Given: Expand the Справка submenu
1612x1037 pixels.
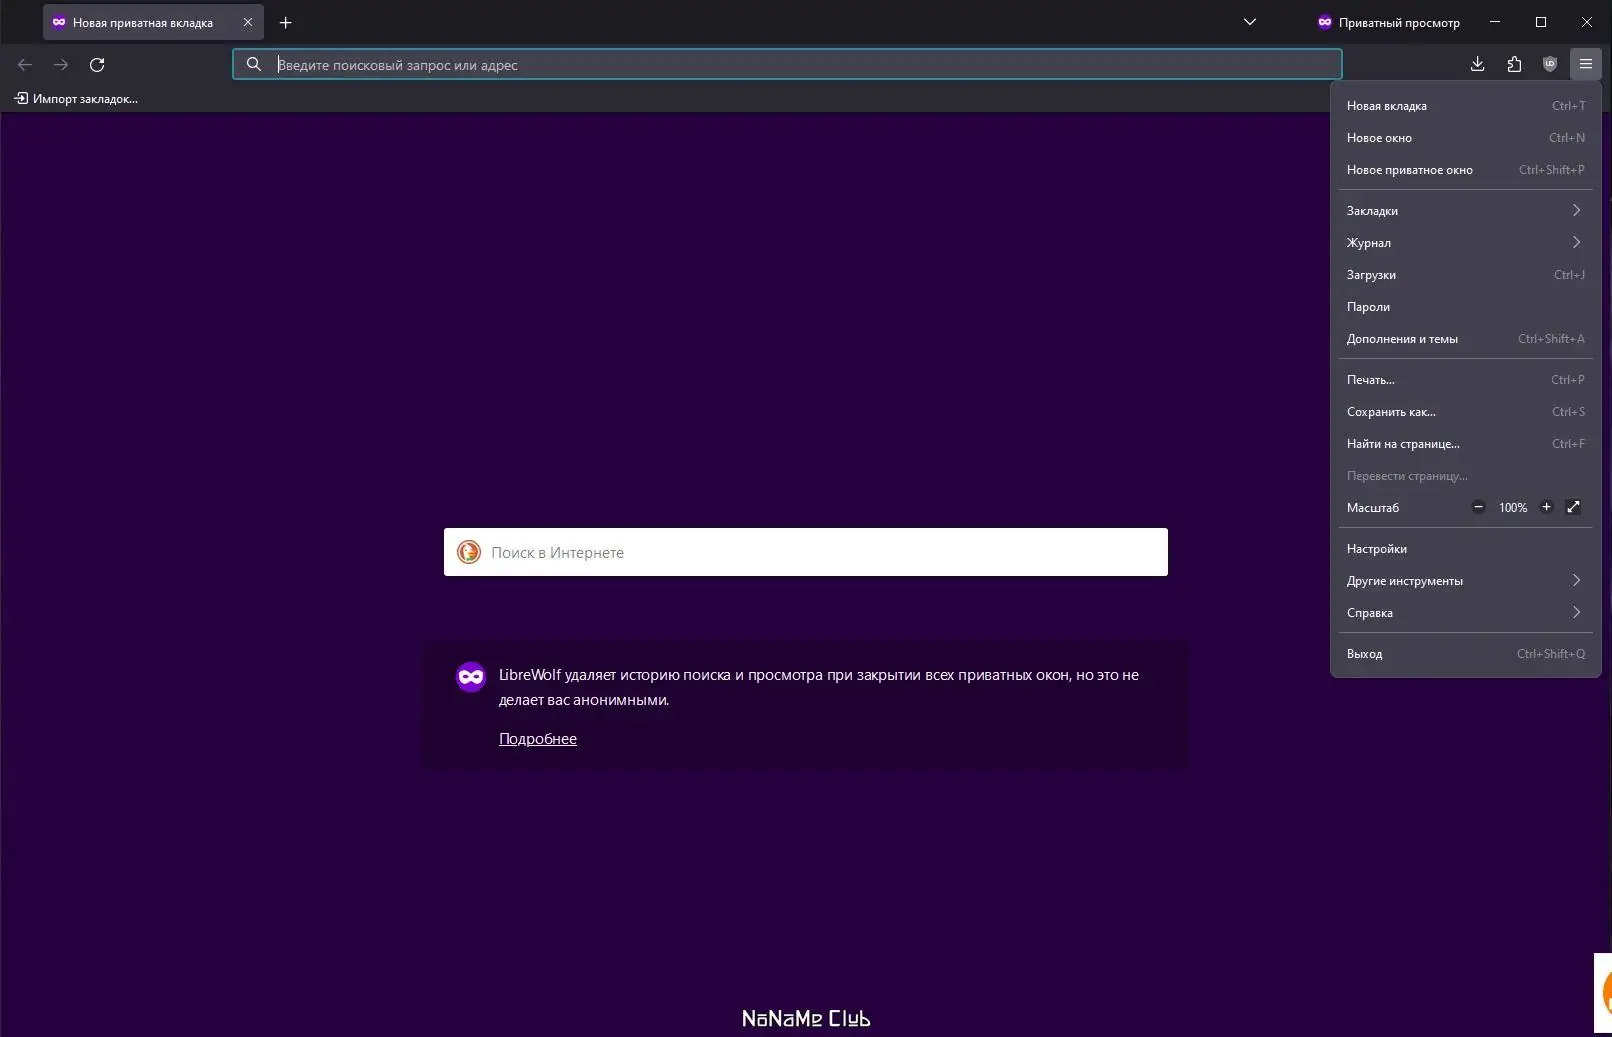Looking at the screenshot, I should [1465, 613].
